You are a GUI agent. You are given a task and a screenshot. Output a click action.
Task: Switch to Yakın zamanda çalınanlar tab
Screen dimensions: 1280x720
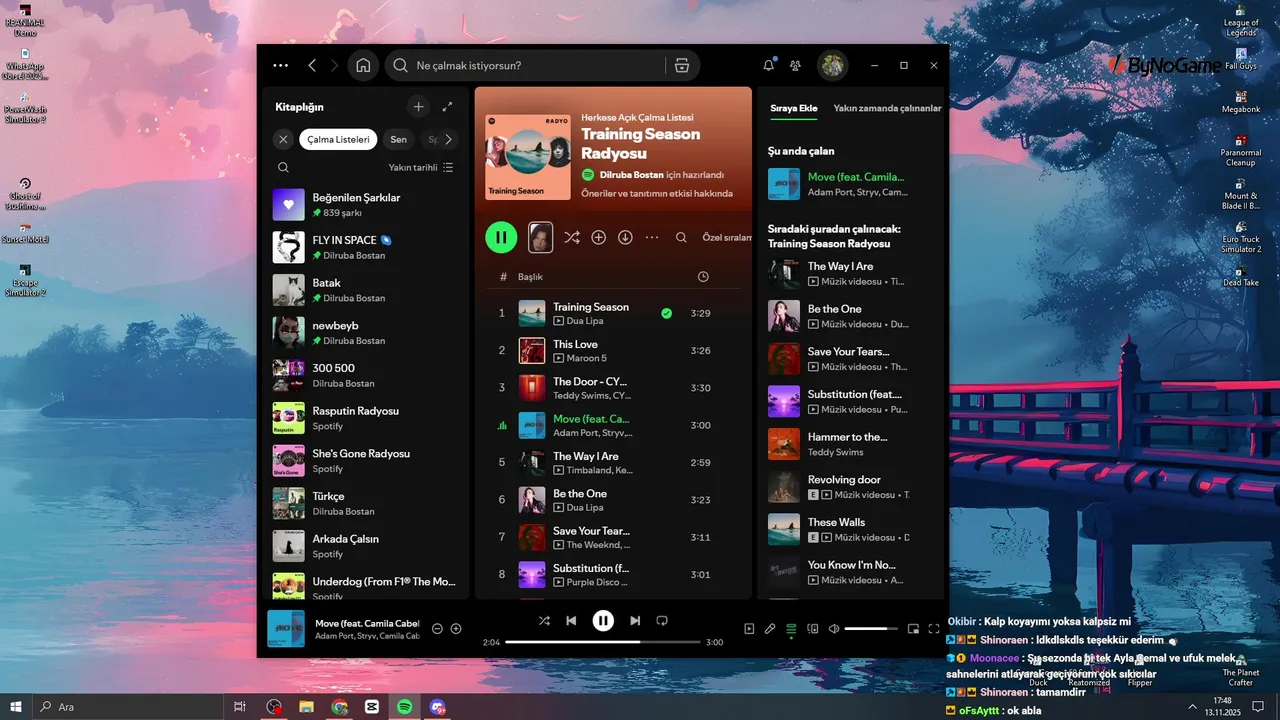(887, 108)
